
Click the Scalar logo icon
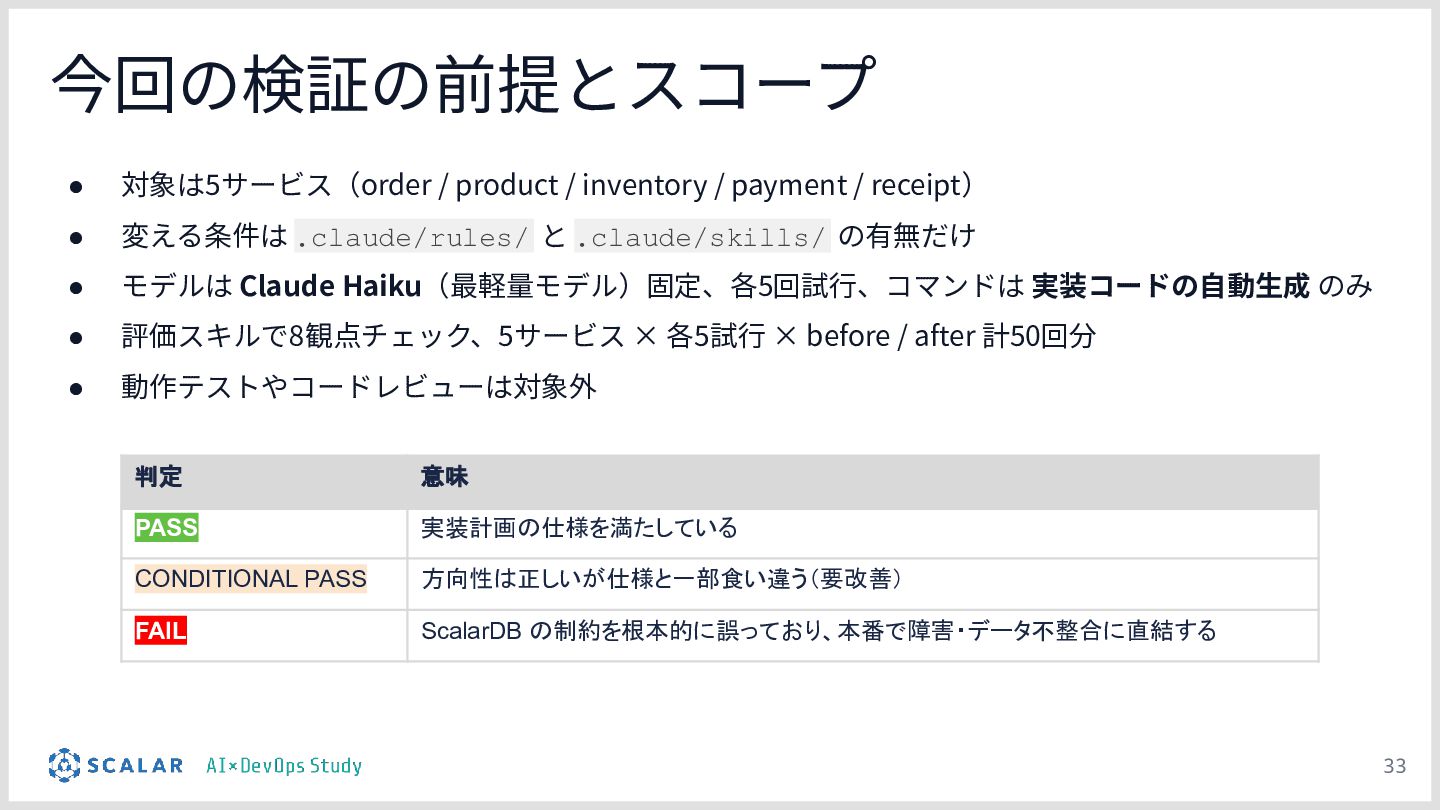coord(63,765)
